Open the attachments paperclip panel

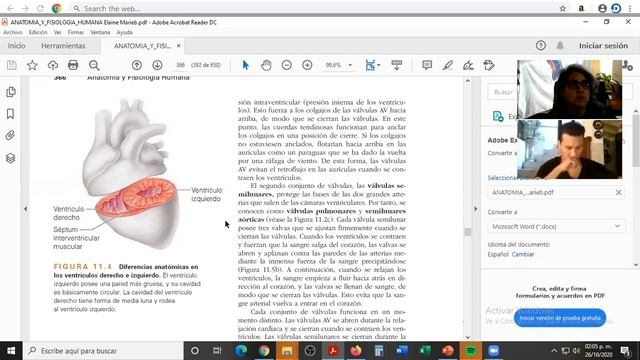coord(11,136)
